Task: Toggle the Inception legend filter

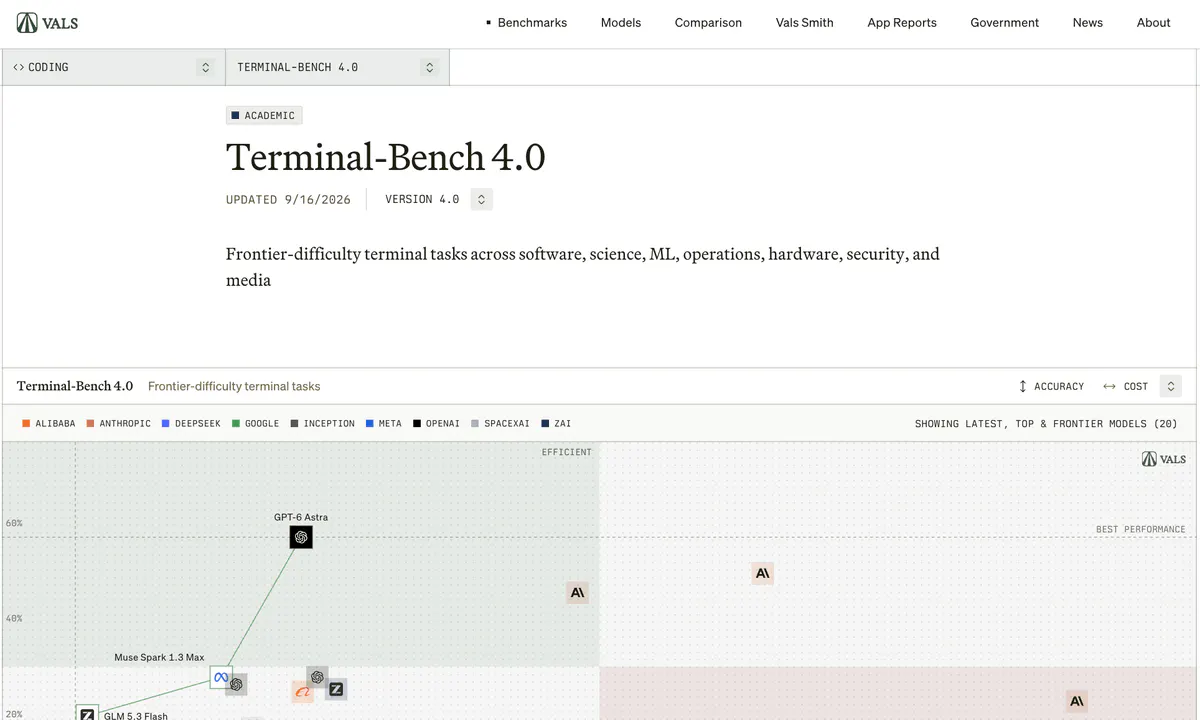Action: 323,424
